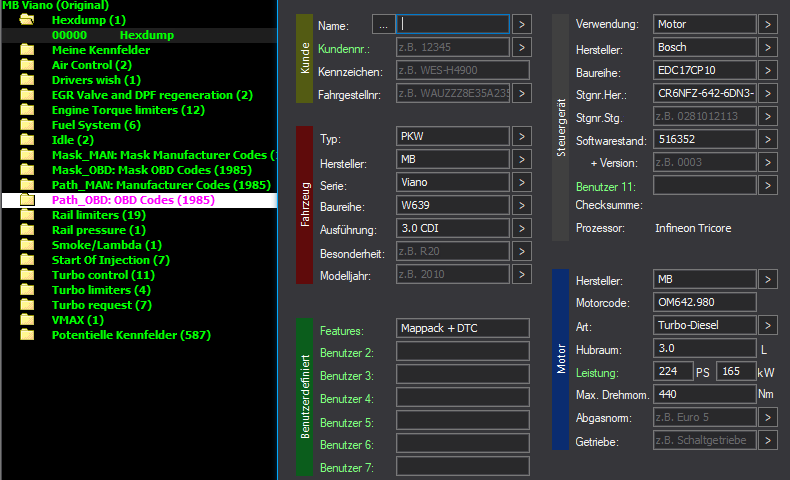Click folder icon beside Air Control (2)
Screen dimensions: 790x480
[27, 65]
